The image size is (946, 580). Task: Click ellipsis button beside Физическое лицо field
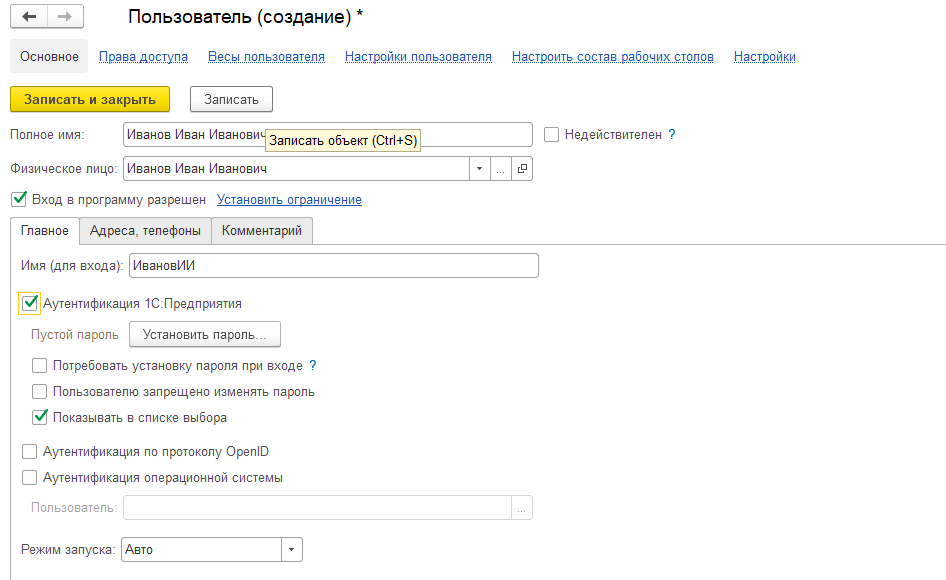pos(501,169)
